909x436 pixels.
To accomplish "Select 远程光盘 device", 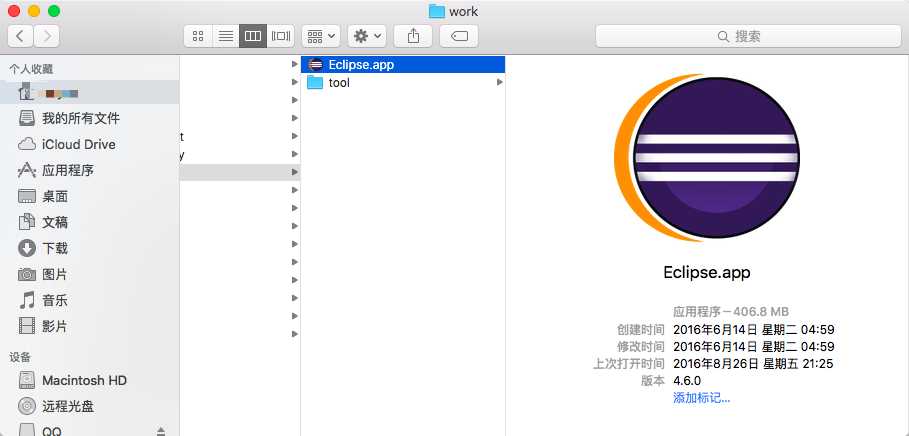I will 90,406.
